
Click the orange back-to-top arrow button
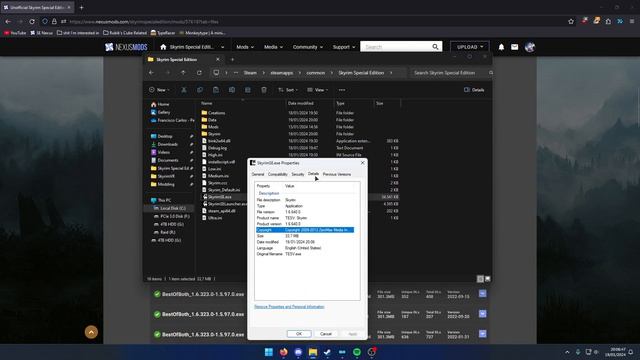click(x=91, y=332)
